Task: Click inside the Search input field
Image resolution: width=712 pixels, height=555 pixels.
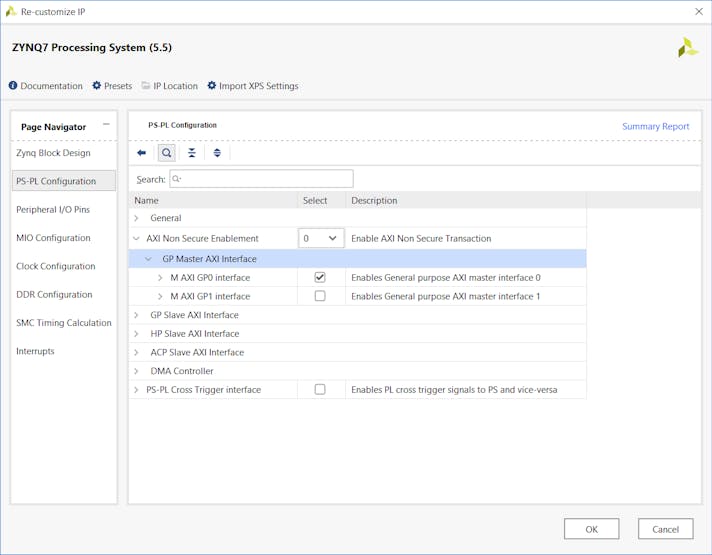Action: (x=262, y=179)
